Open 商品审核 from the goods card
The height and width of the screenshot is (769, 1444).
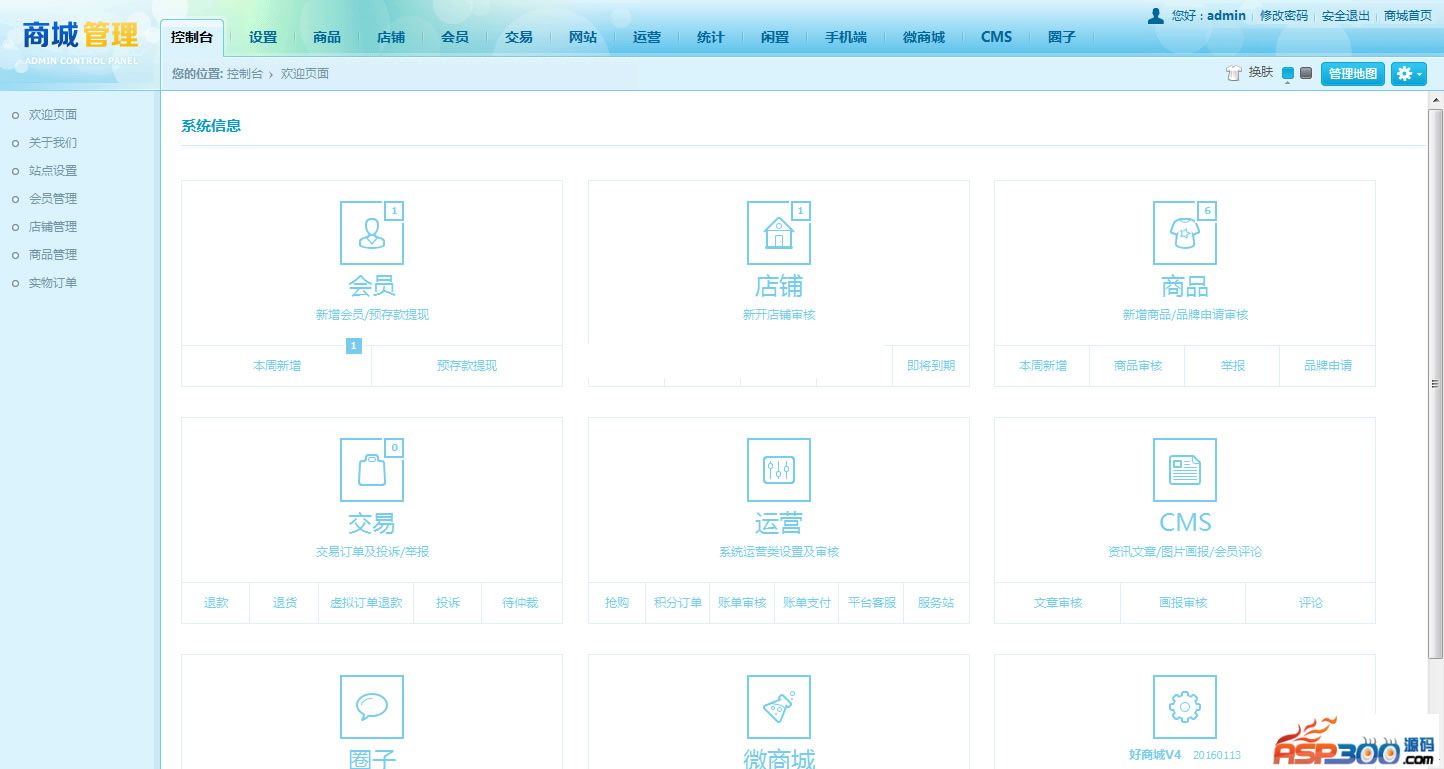(1137, 365)
